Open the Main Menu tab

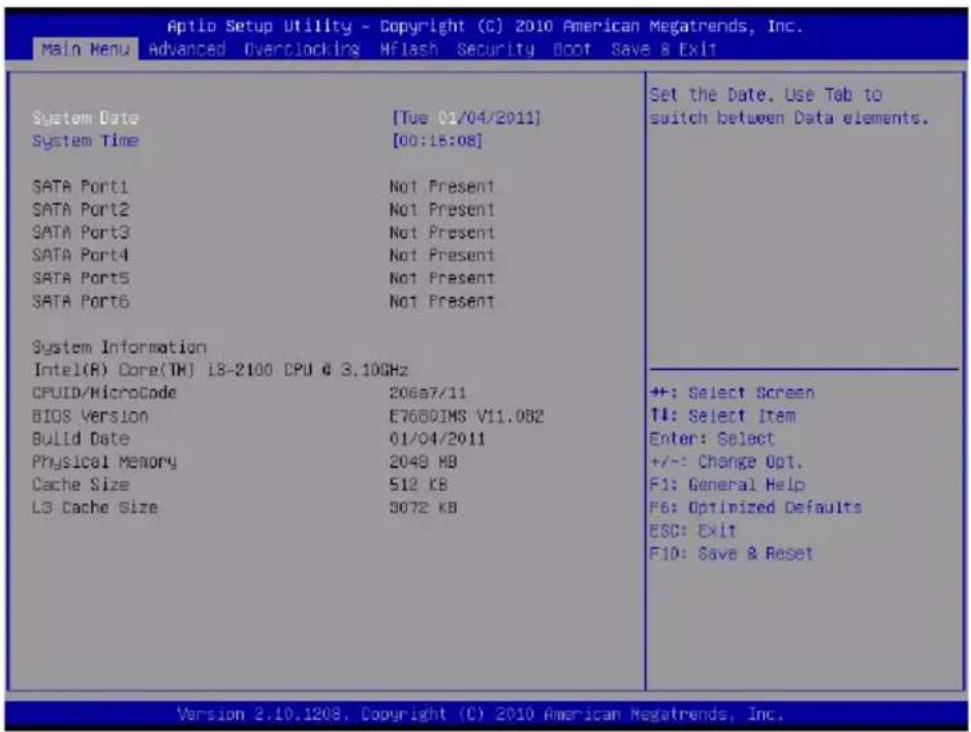(85, 49)
